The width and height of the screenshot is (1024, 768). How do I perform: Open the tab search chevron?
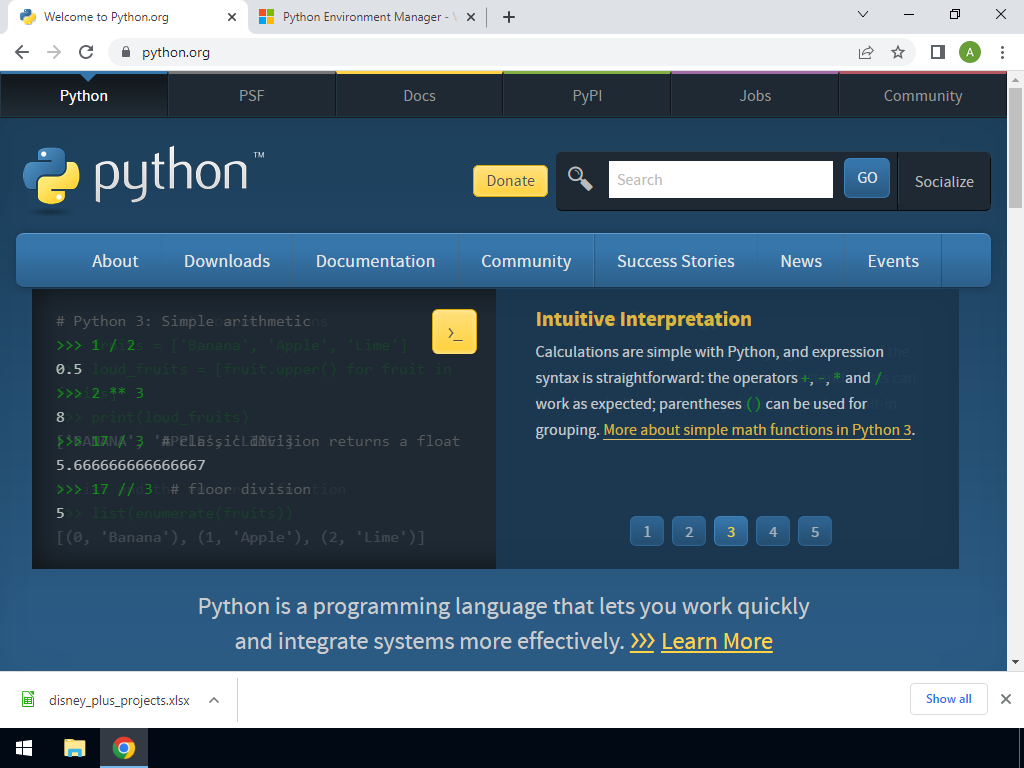tap(863, 16)
